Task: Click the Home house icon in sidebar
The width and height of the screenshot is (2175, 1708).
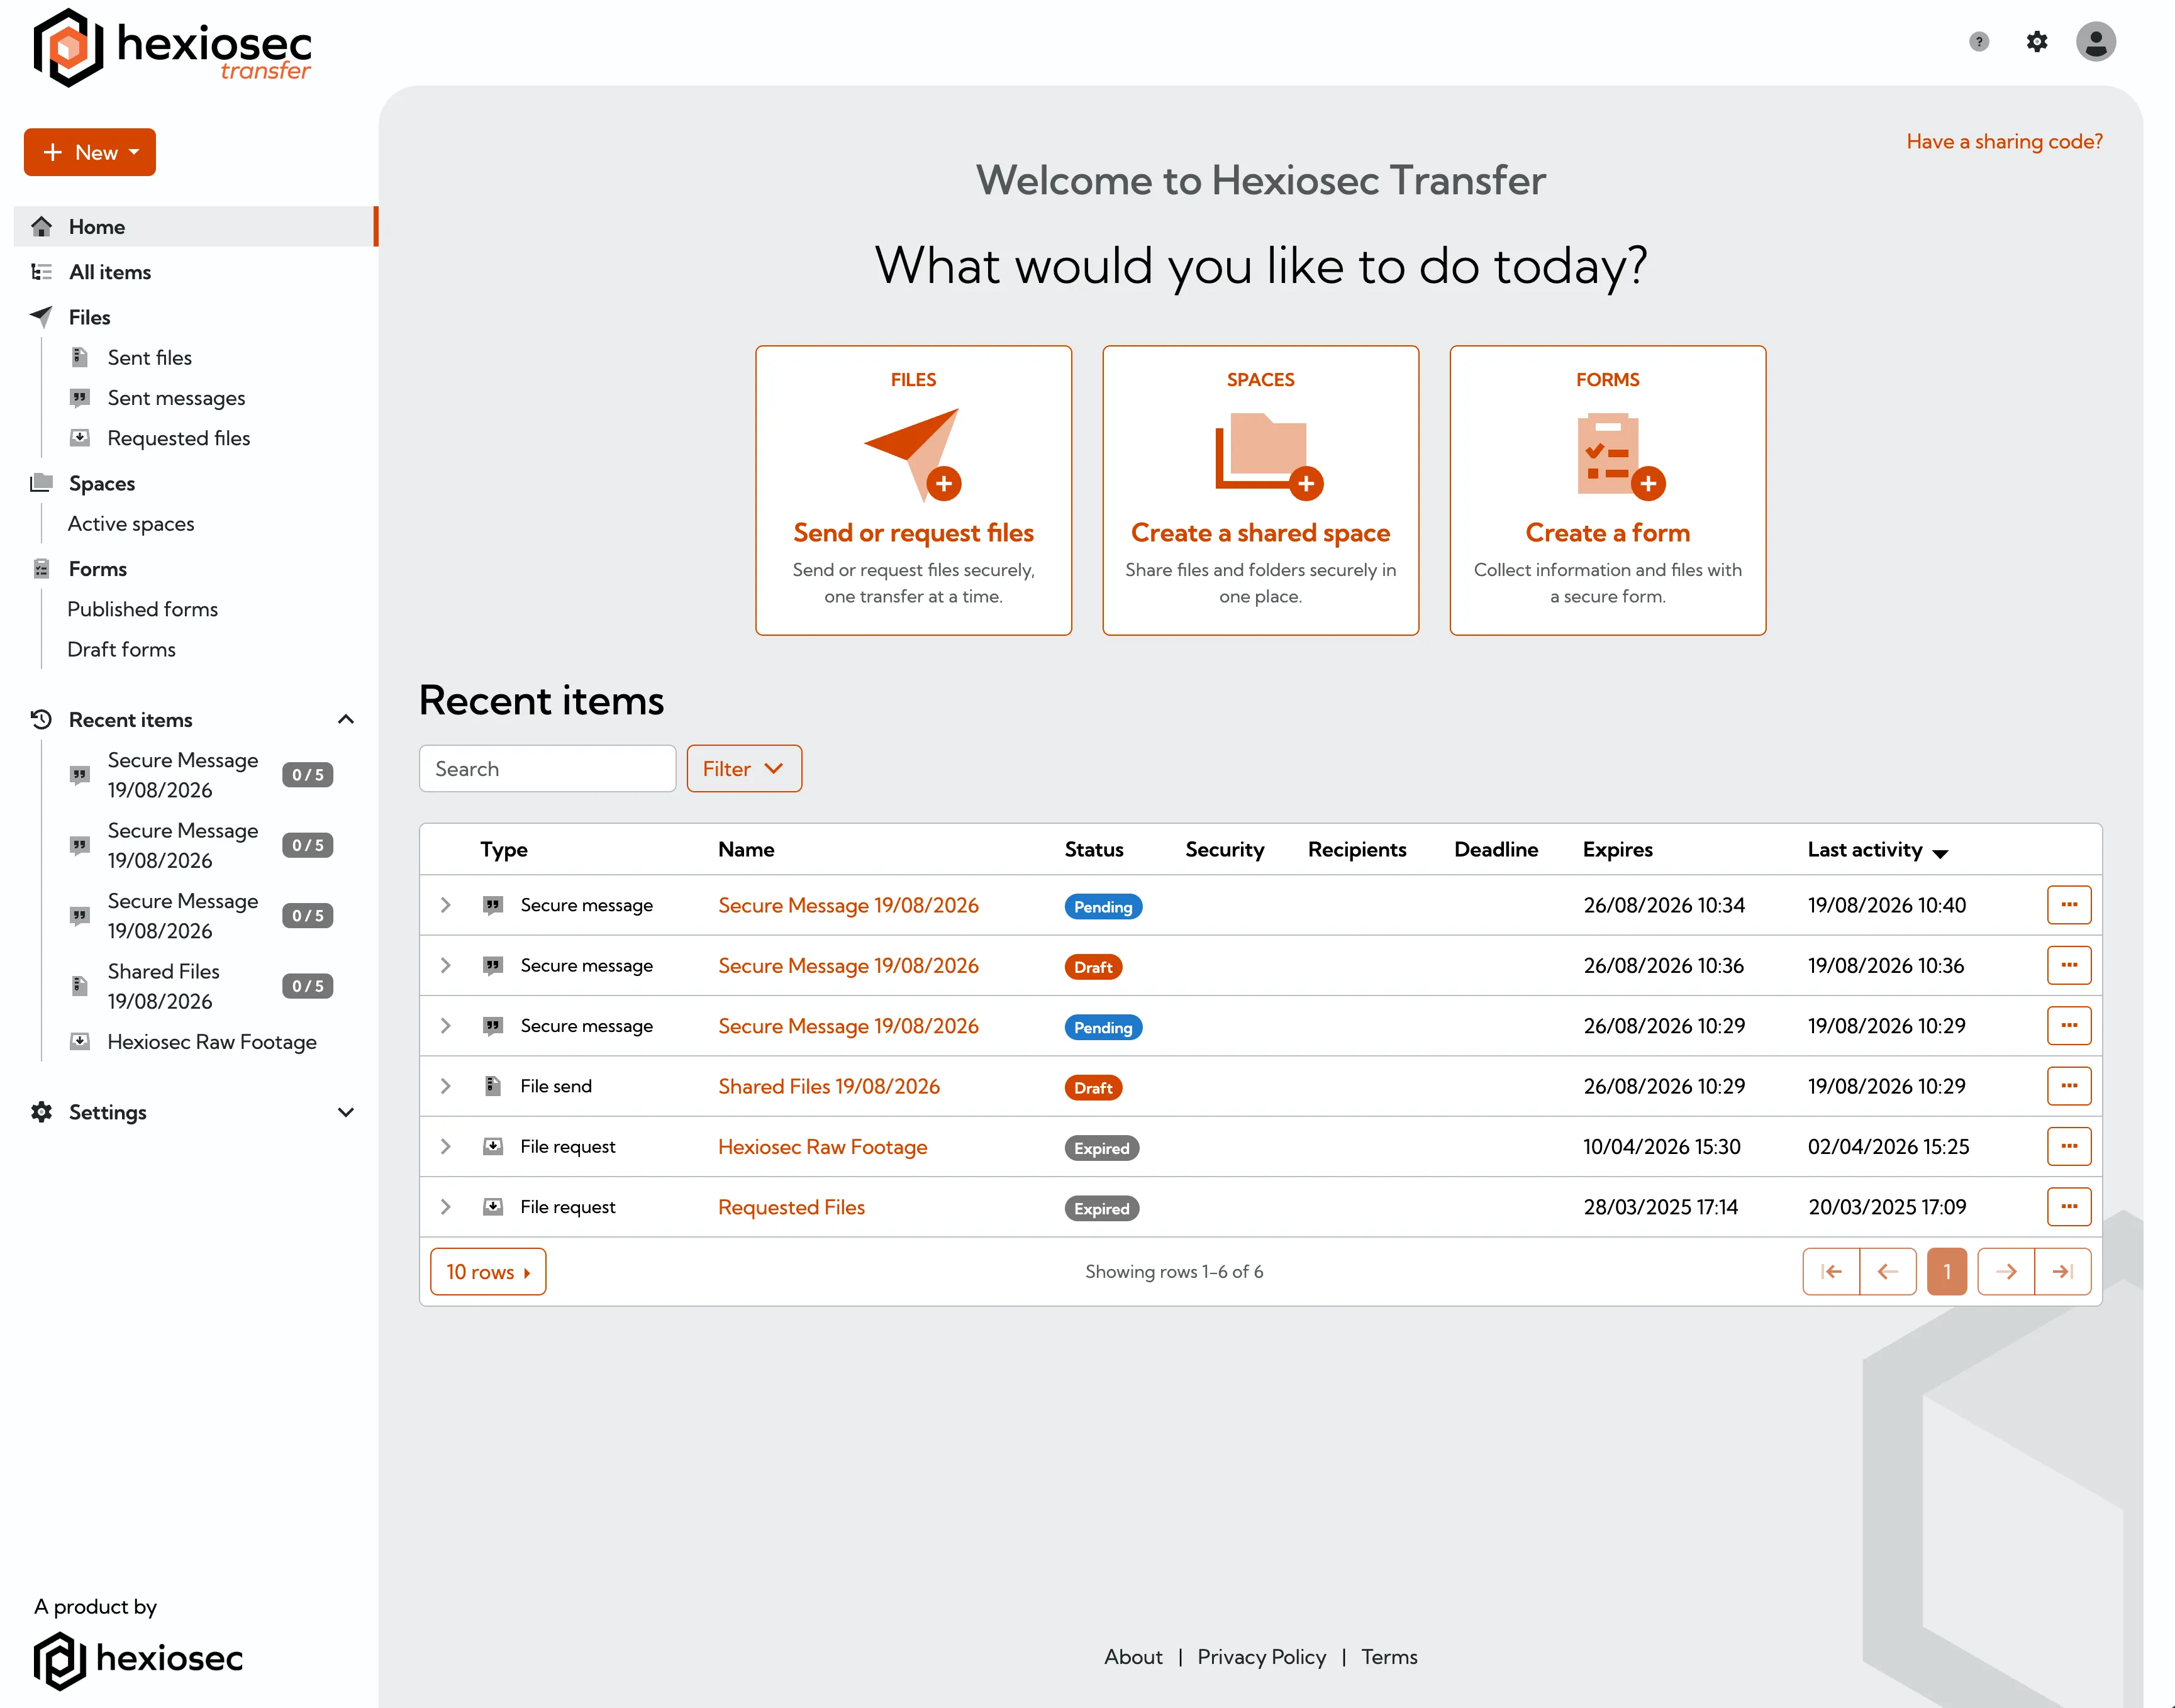Action: [x=41, y=227]
